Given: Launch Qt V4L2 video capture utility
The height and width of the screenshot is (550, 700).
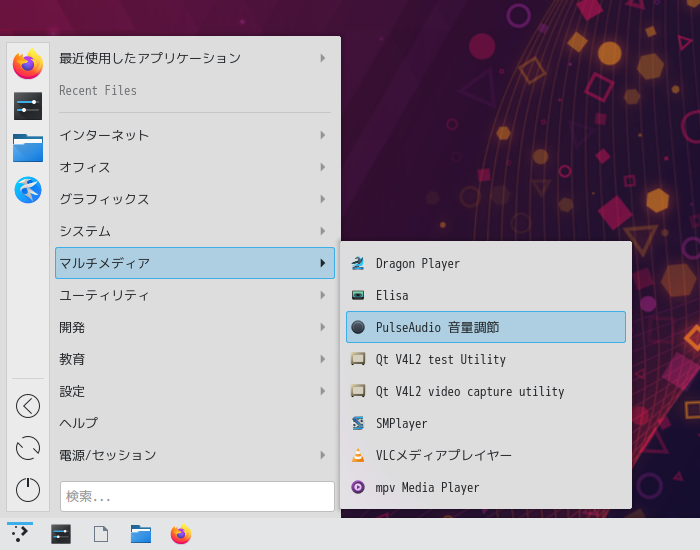Looking at the screenshot, I should pos(486,391).
